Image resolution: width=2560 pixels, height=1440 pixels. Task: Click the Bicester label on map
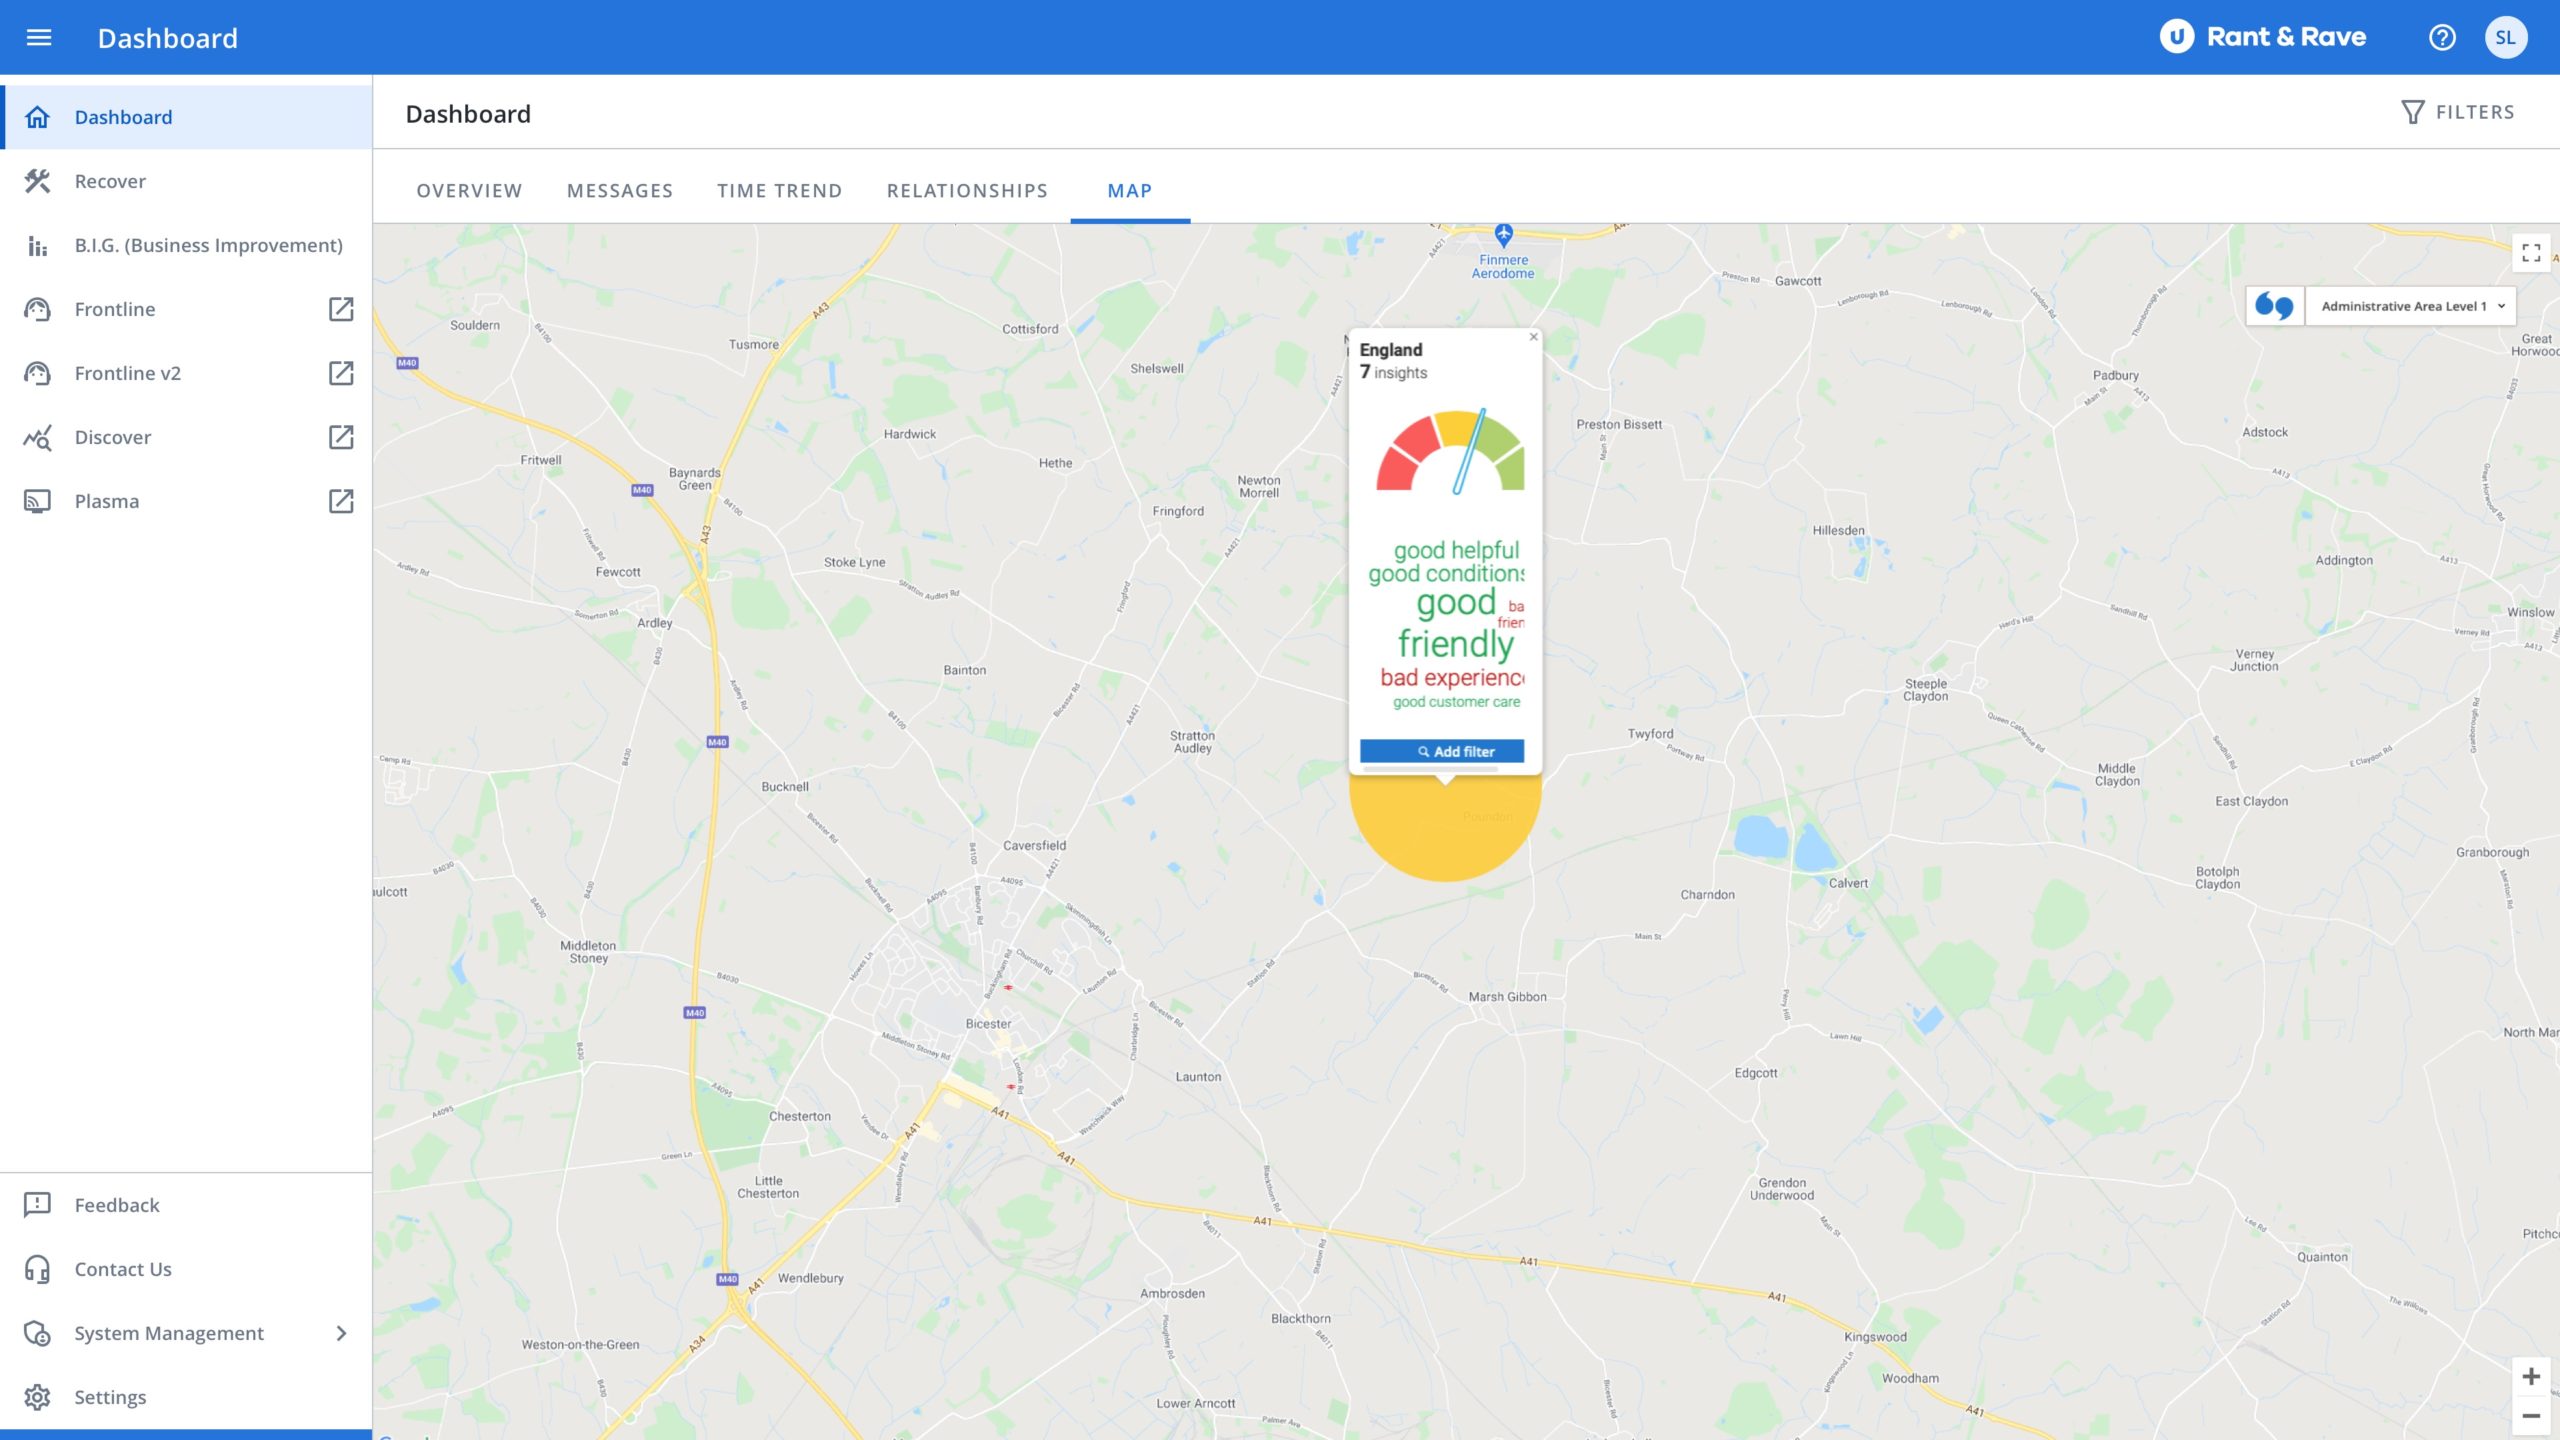coord(988,1023)
